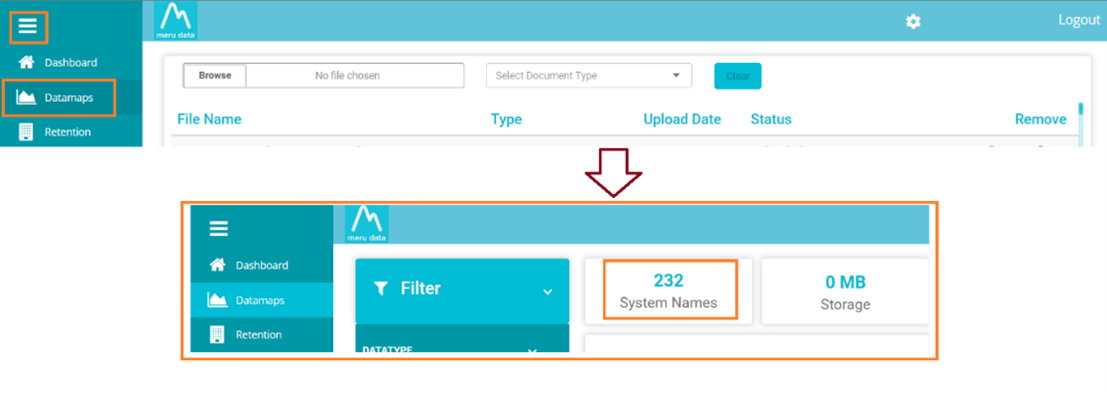Image resolution: width=1107 pixels, height=399 pixels.
Task: Open the Select Document Type dropdown
Action: 589,76
